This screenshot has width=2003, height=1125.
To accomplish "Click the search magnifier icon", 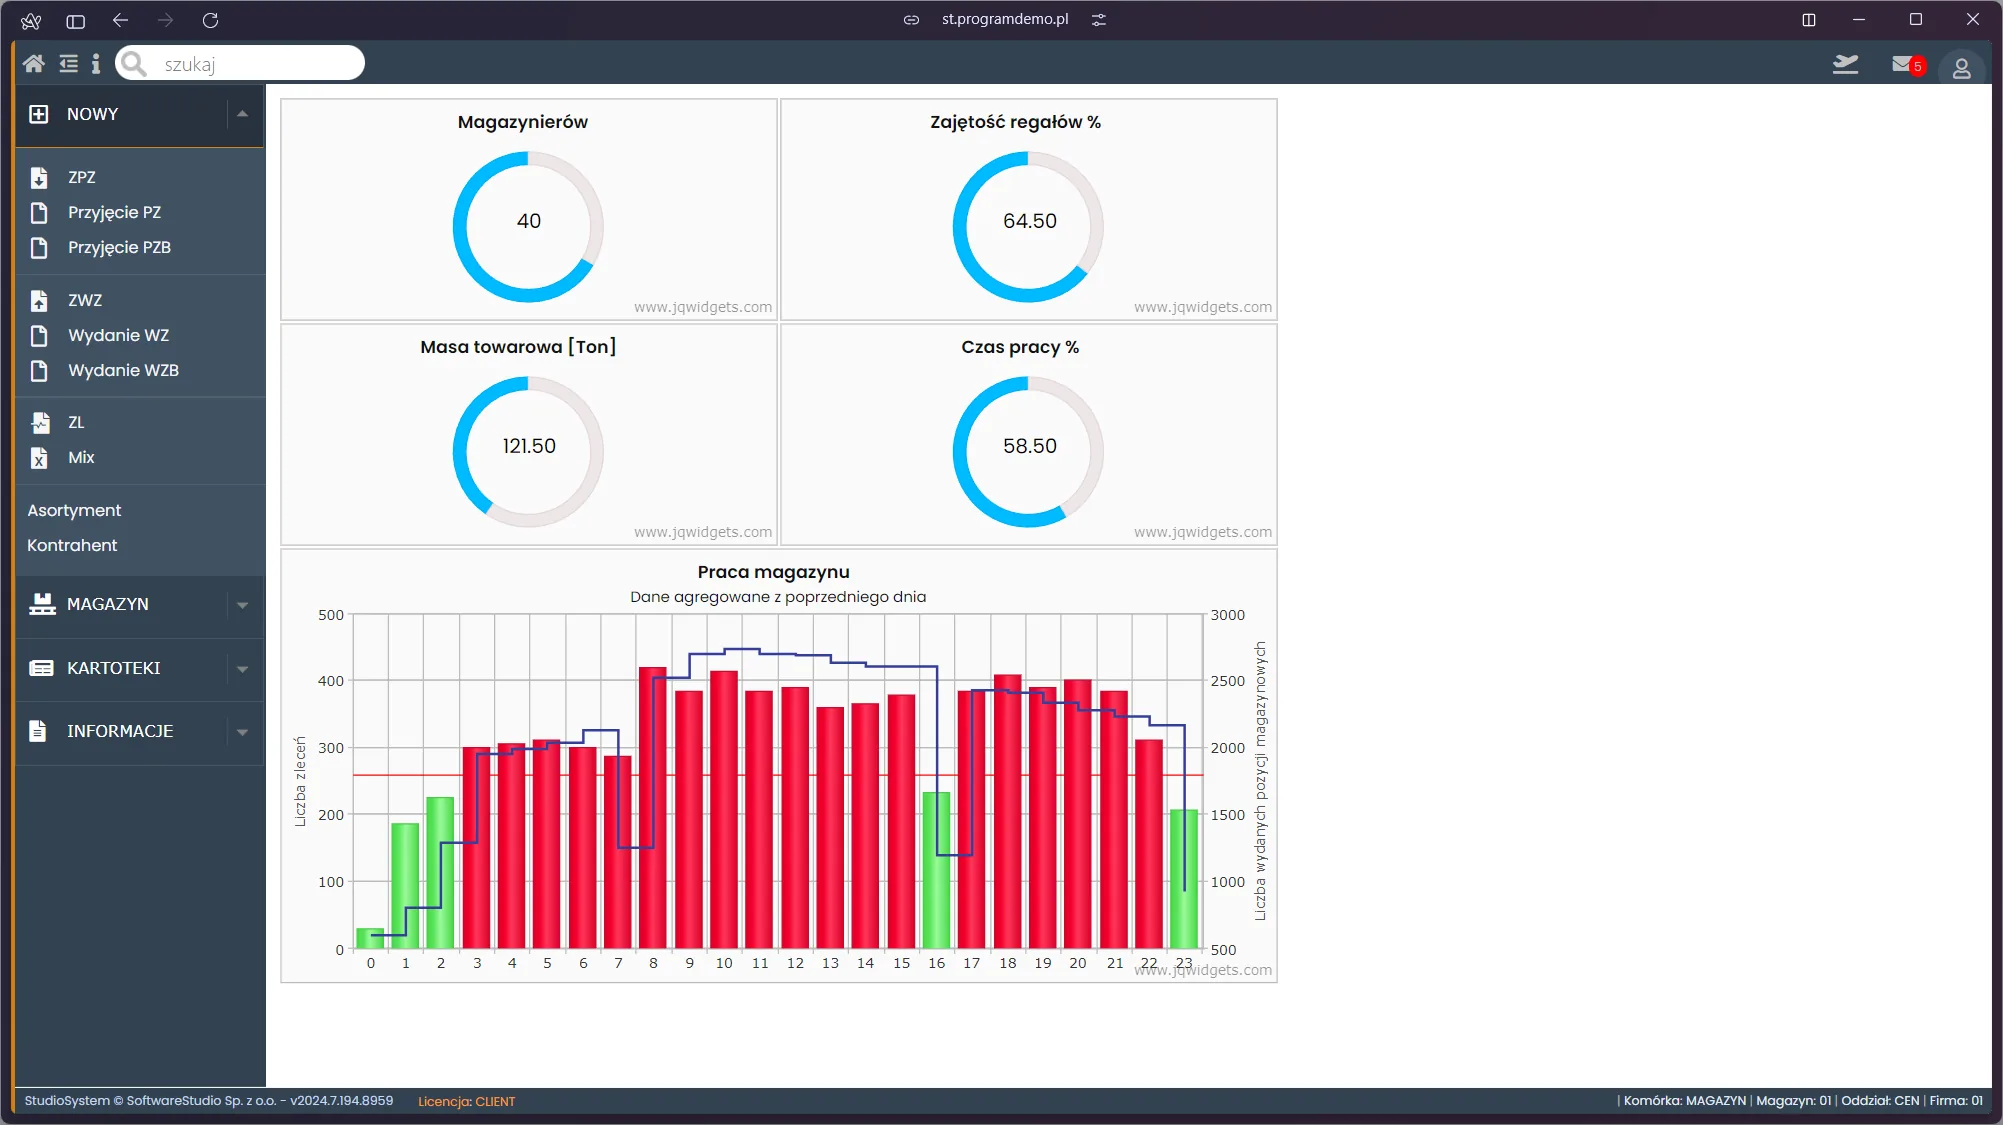I will [134, 64].
